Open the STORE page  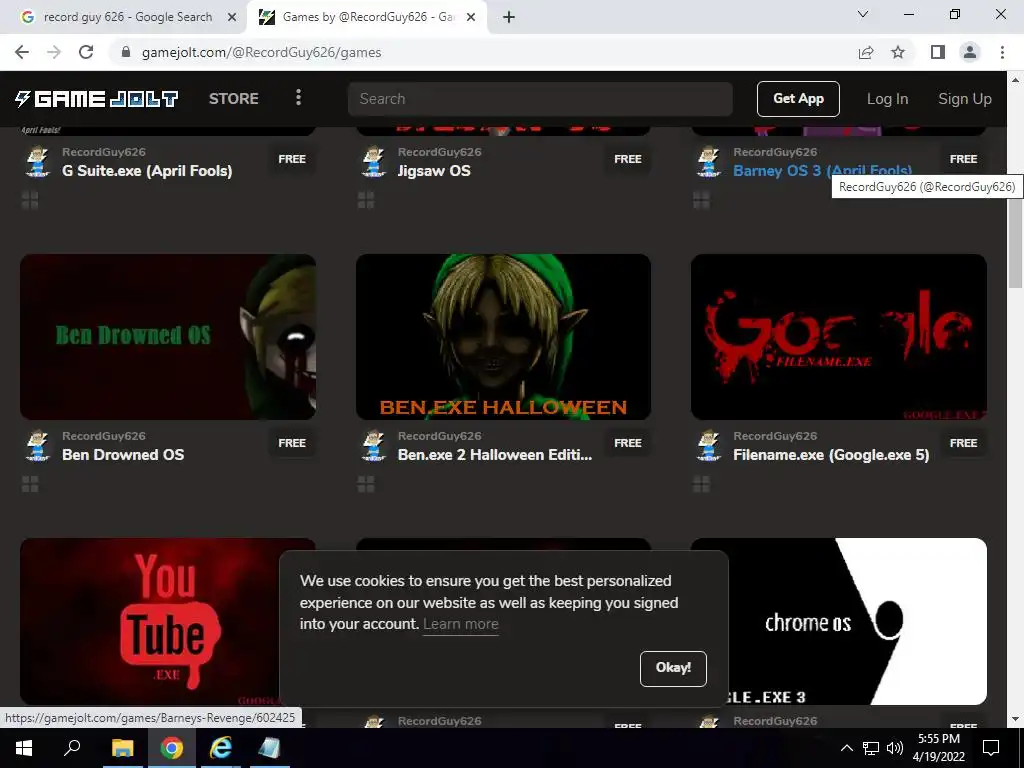click(234, 99)
